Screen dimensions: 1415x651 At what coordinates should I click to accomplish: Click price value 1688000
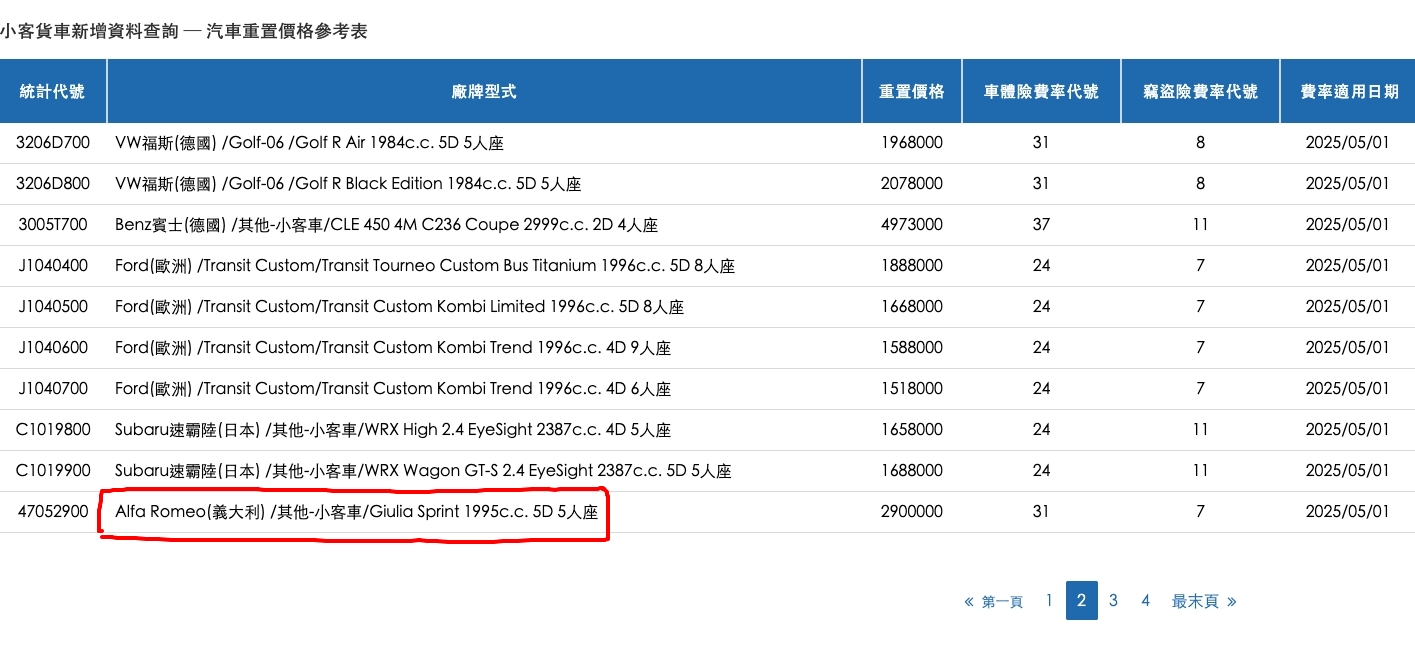[x=912, y=471]
